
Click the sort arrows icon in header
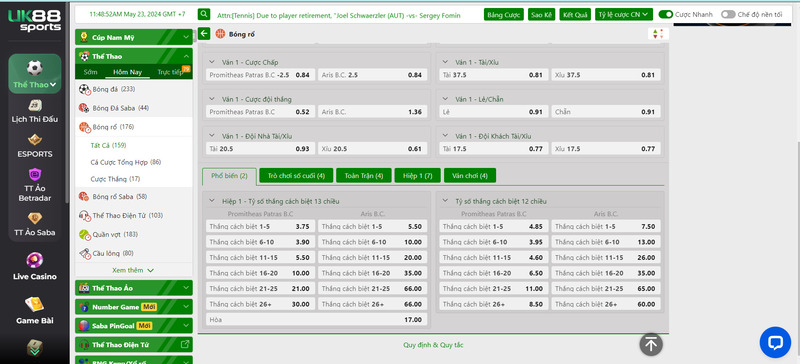coord(658,34)
